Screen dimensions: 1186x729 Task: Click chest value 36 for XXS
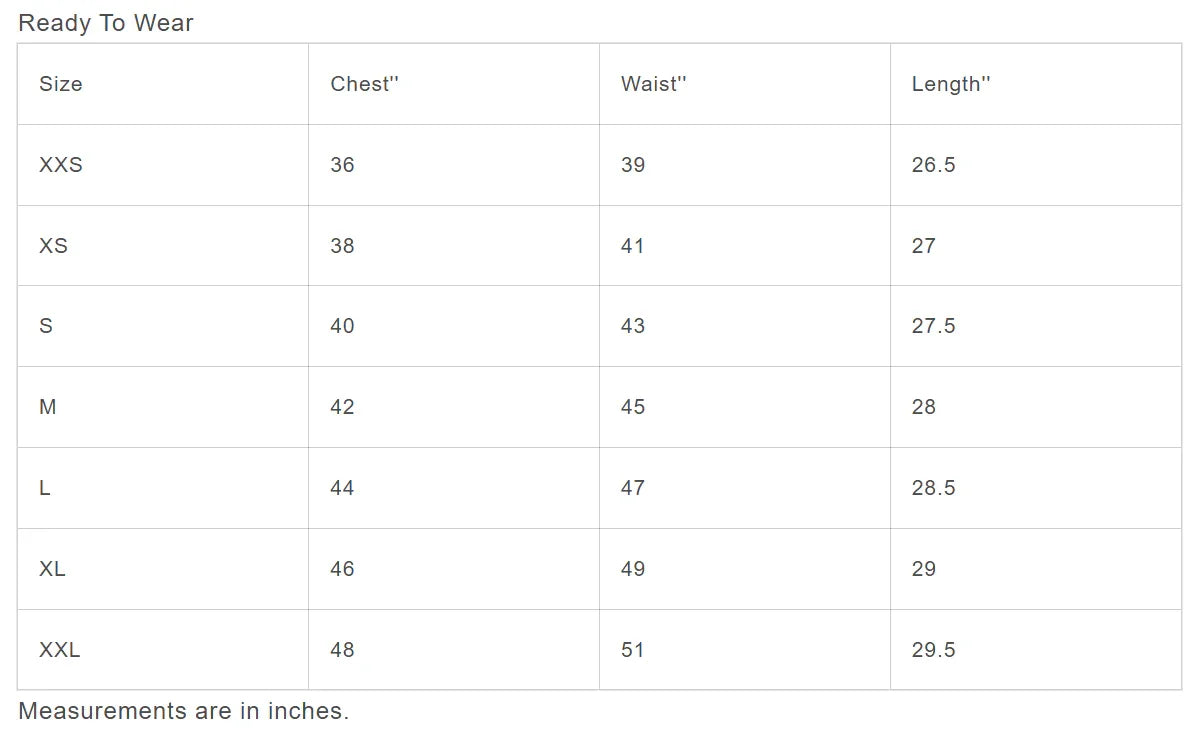[x=342, y=165]
